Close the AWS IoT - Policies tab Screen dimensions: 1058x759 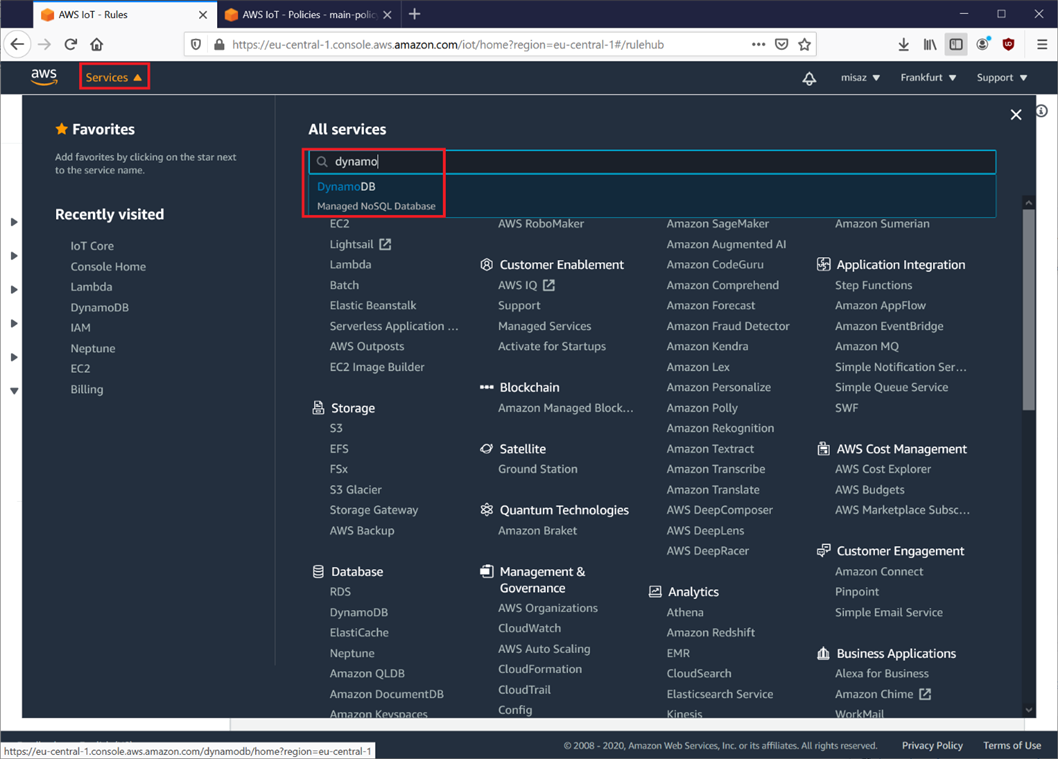pyautogui.click(x=387, y=15)
